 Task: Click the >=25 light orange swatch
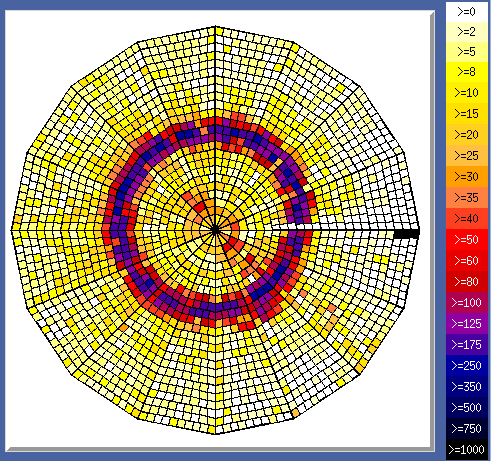(x=467, y=155)
